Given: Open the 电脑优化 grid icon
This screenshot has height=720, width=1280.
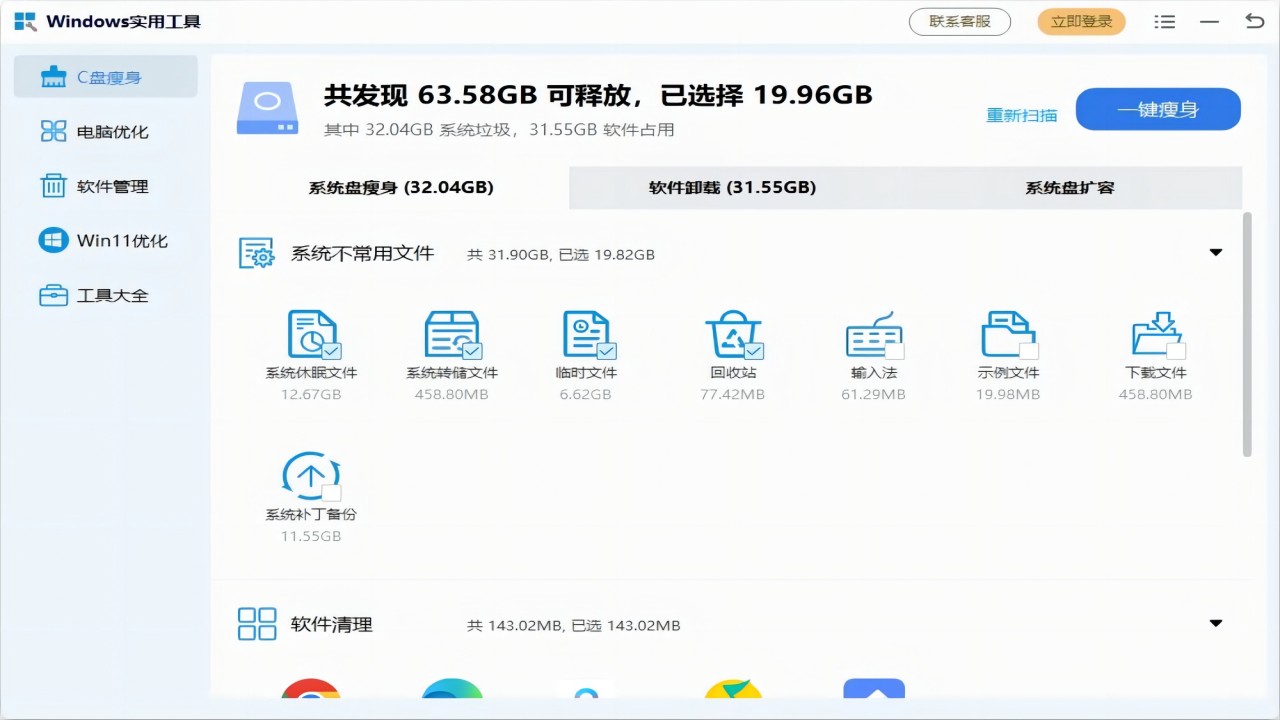Looking at the screenshot, I should (53, 132).
